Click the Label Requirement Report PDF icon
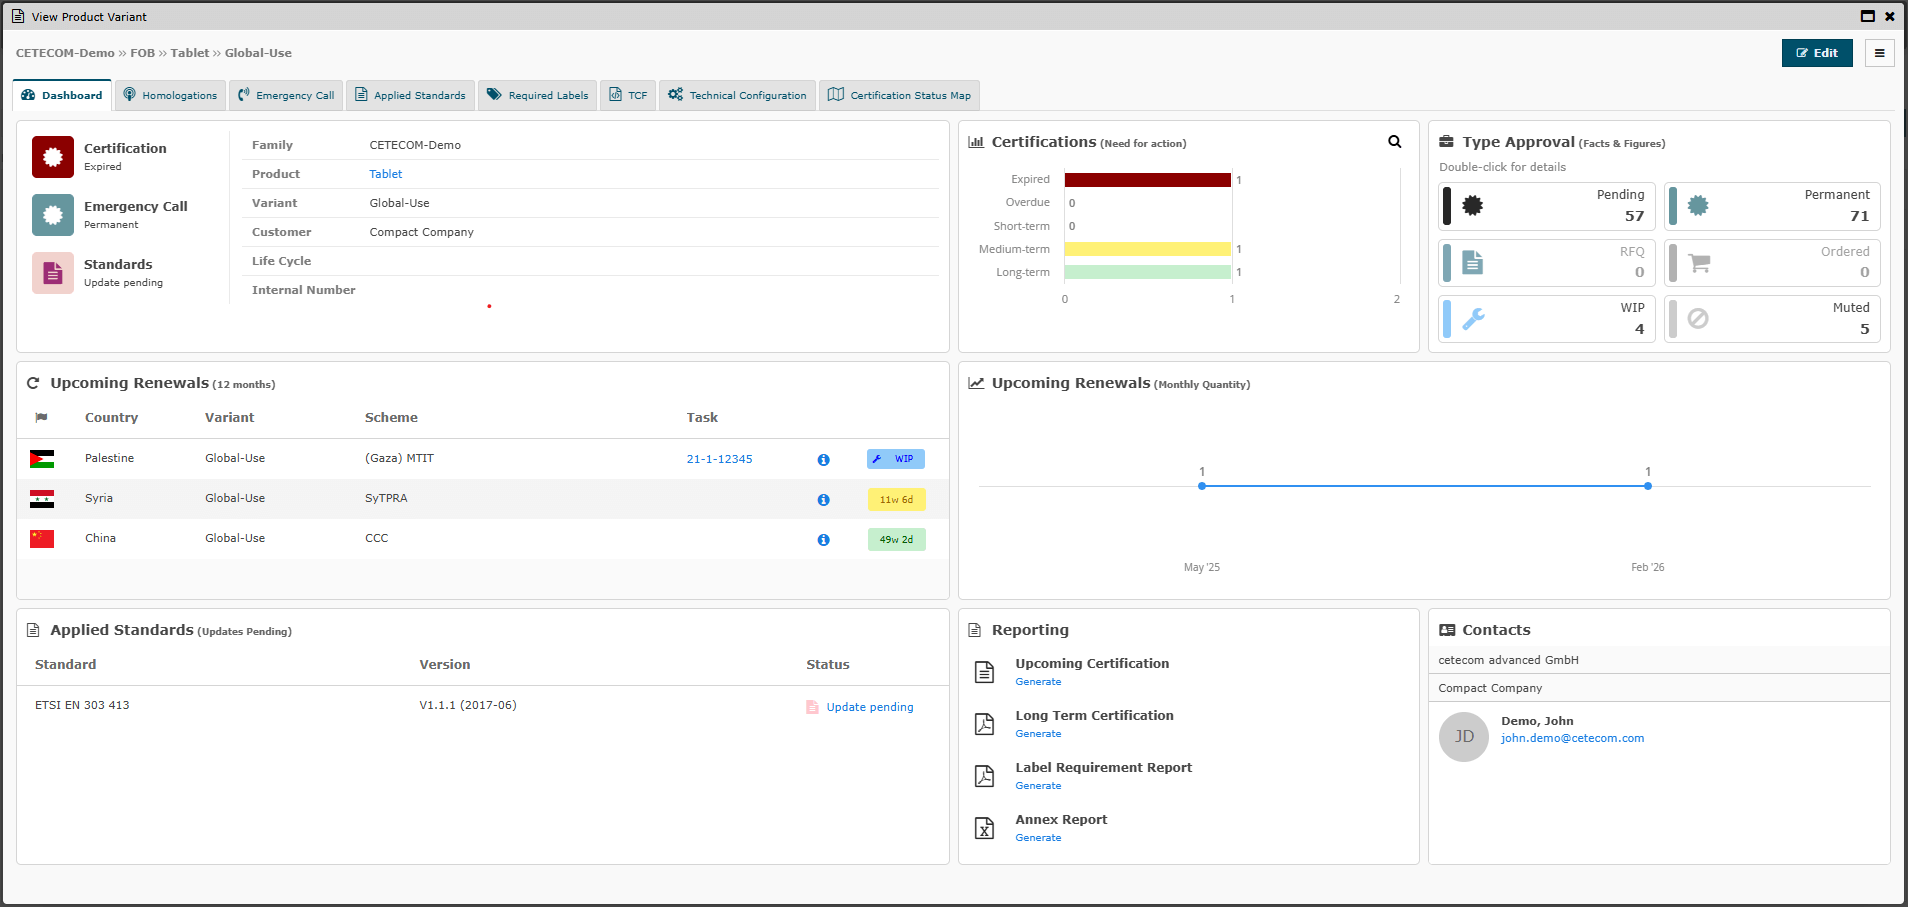 point(984,776)
